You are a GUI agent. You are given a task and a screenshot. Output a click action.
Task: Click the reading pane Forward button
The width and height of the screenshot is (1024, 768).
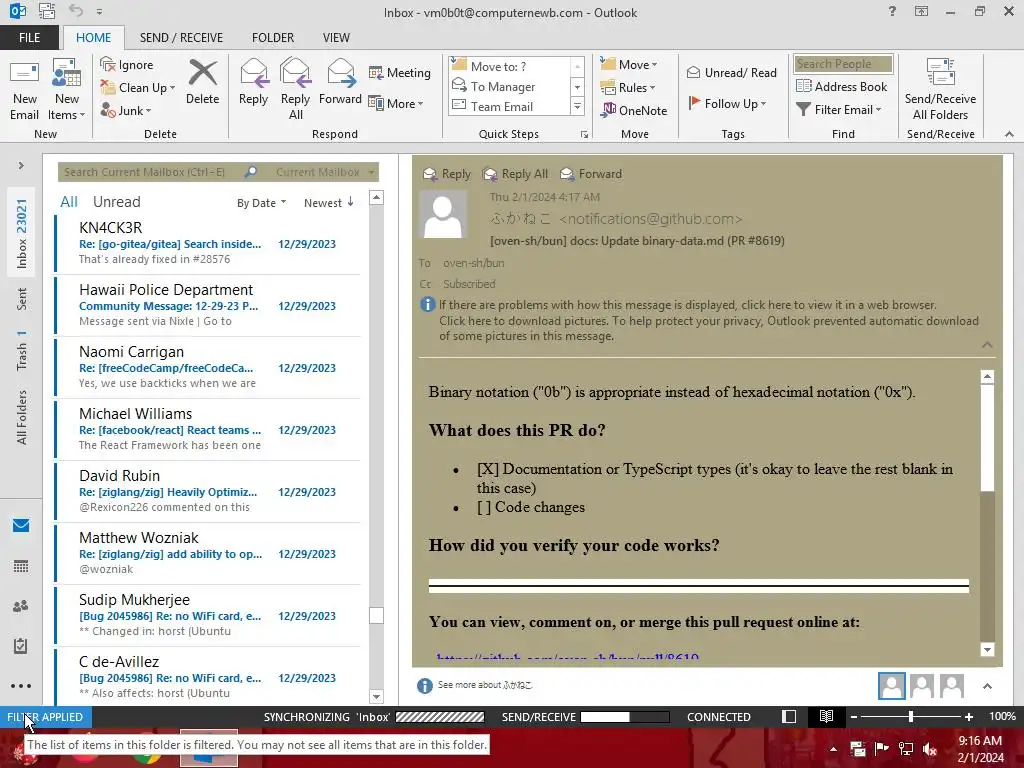pyautogui.click(x=591, y=174)
